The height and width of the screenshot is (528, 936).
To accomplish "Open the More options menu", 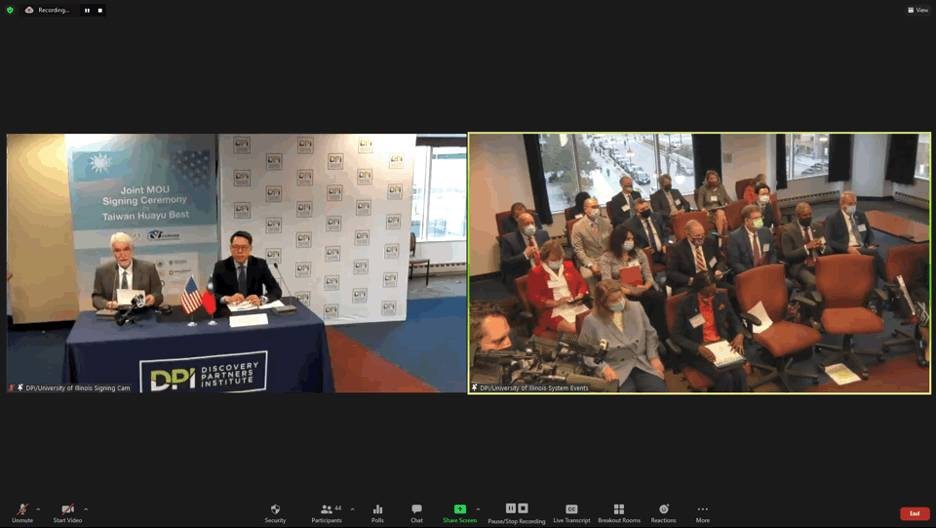I will point(703,512).
